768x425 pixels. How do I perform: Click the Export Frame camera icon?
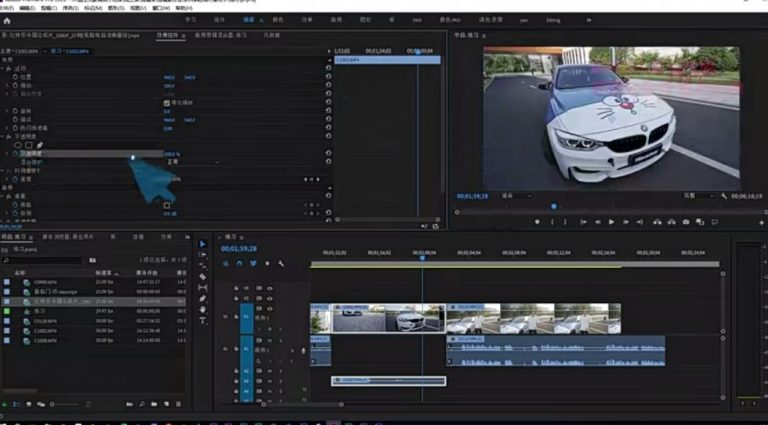click(x=685, y=222)
